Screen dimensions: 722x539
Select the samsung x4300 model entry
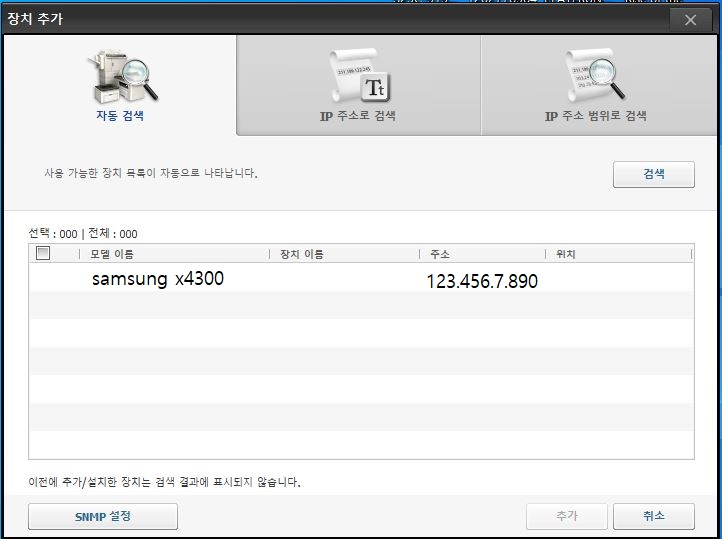click(x=158, y=279)
